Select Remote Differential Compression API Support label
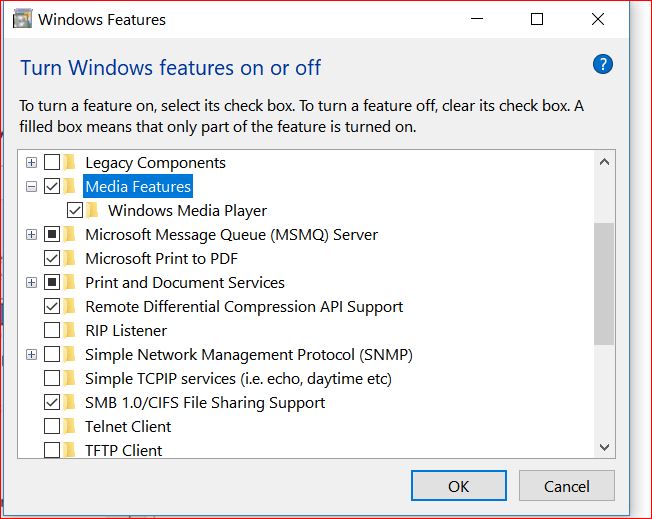 tap(244, 306)
